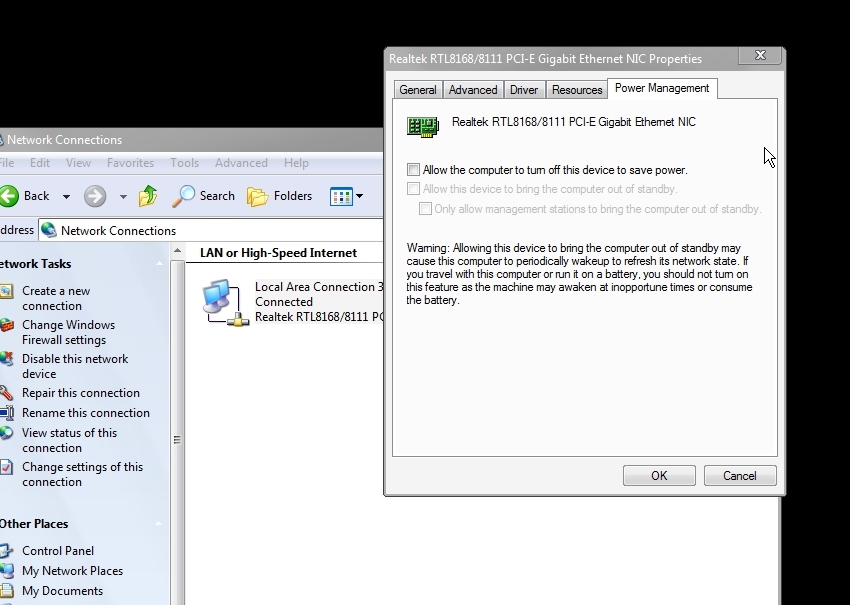Click the Network Connections address field
850x605 pixels.
[211, 230]
